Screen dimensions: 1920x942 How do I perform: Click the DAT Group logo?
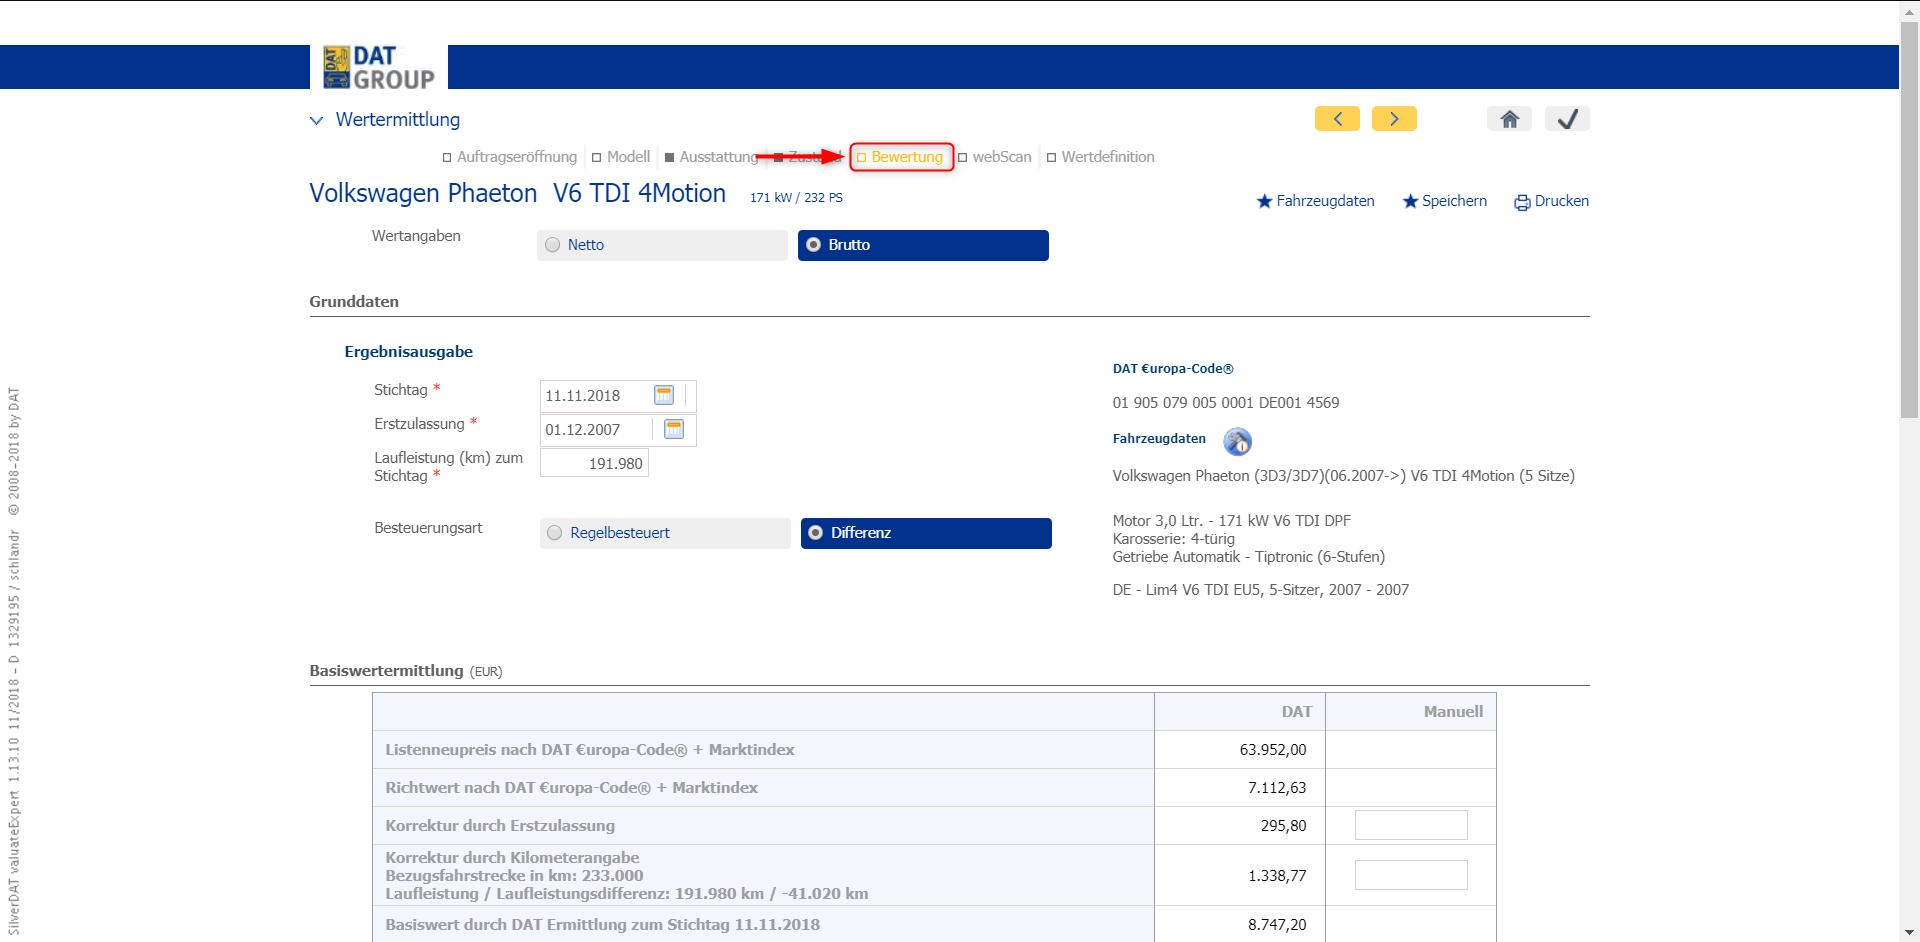tap(379, 67)
